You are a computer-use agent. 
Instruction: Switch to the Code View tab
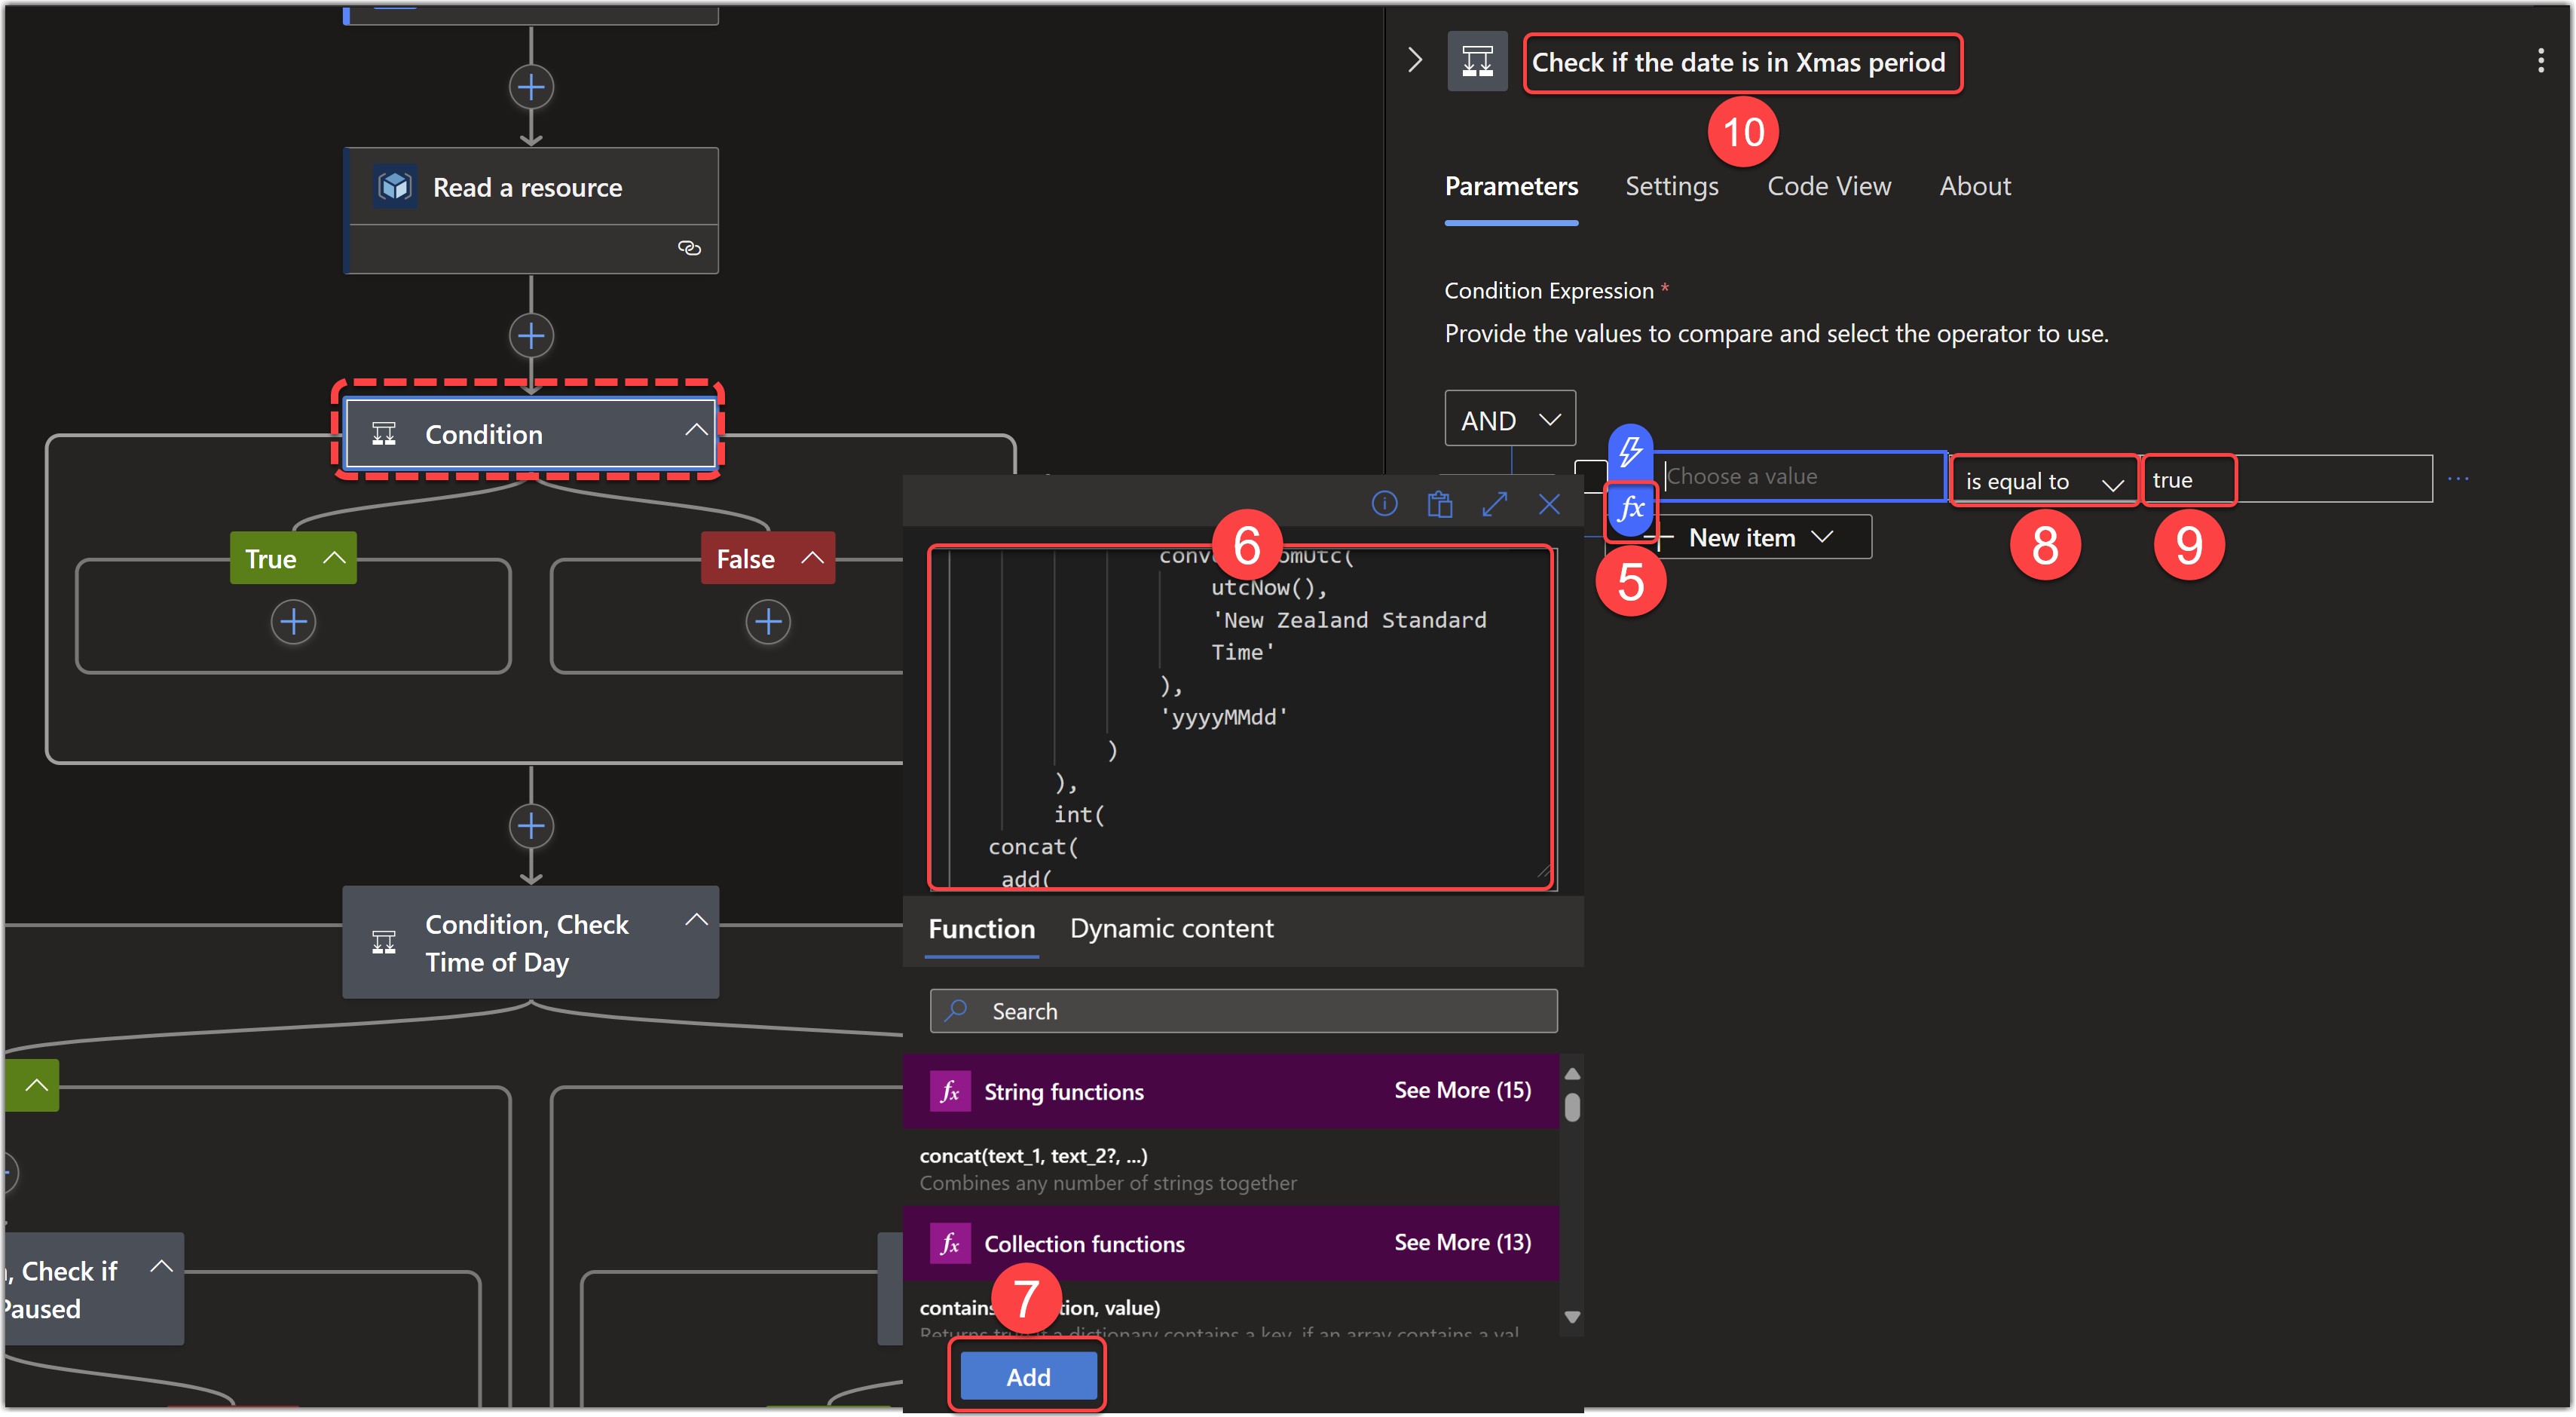tap(1828, 186)
